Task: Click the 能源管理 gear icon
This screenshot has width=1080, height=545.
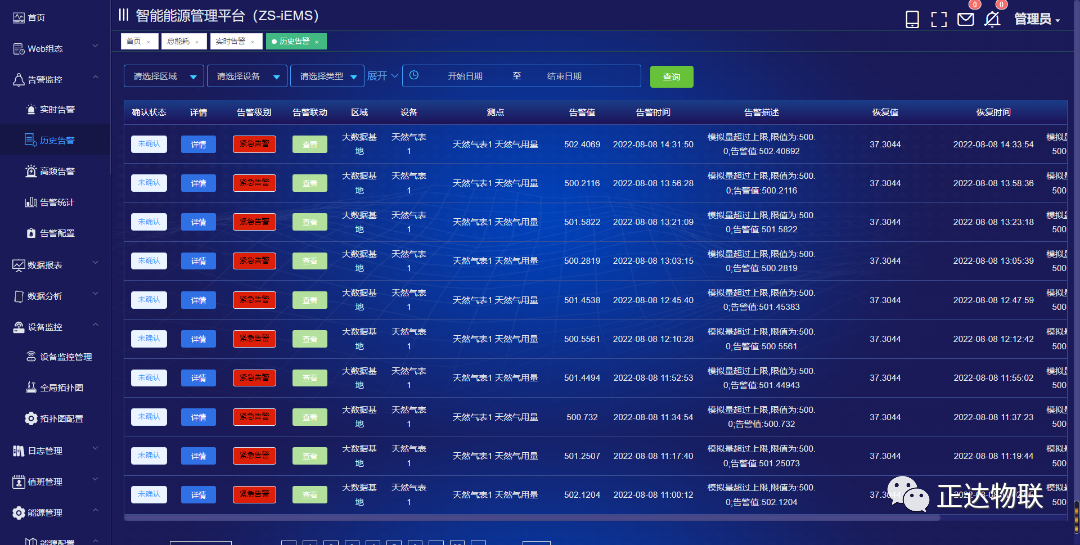Action: 19,513
